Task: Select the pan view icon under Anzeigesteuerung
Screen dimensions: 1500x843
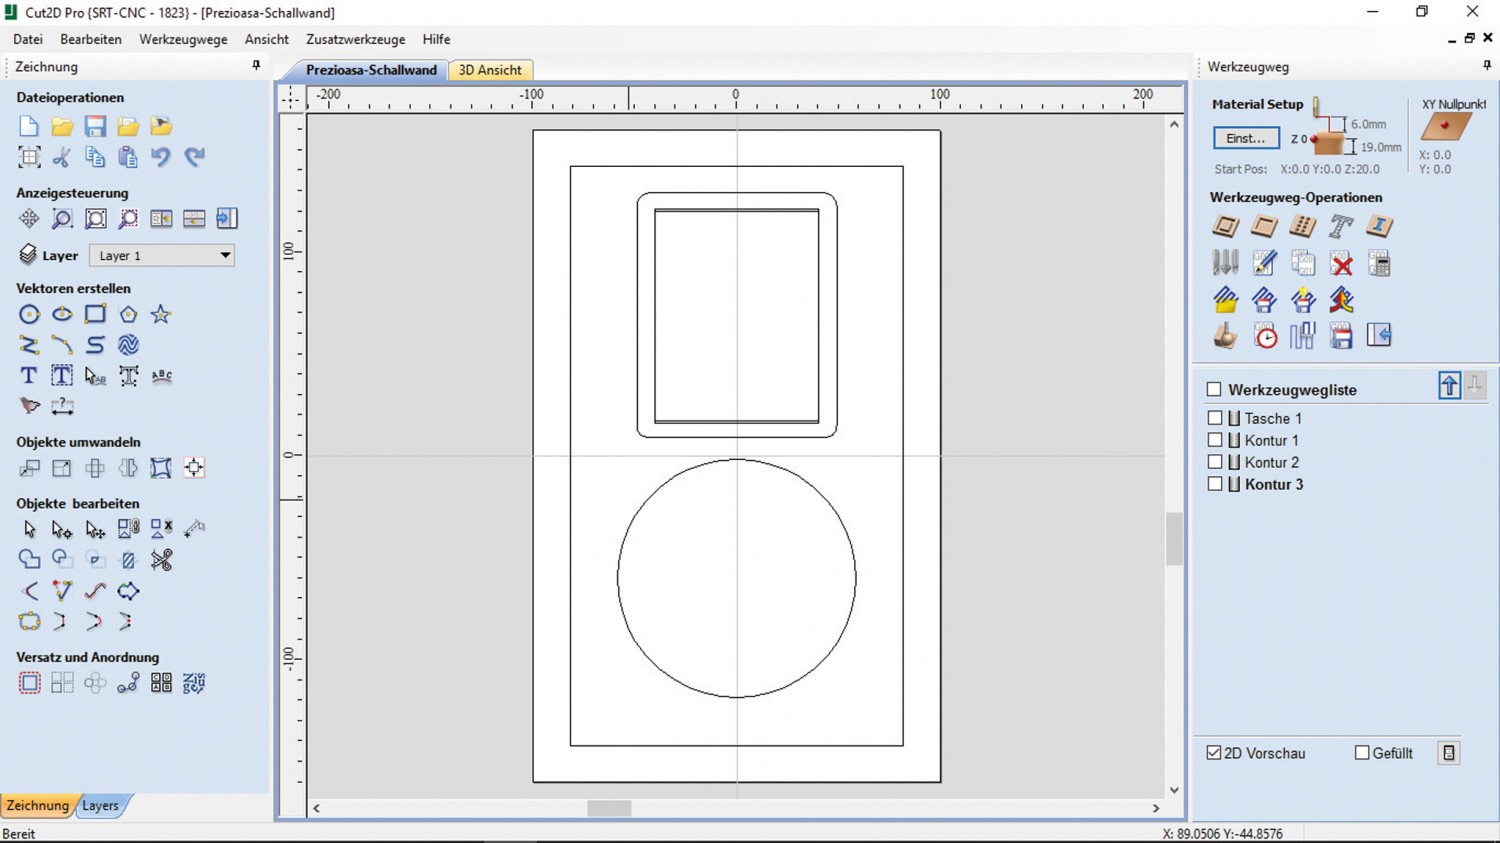Action: point(28,219)
